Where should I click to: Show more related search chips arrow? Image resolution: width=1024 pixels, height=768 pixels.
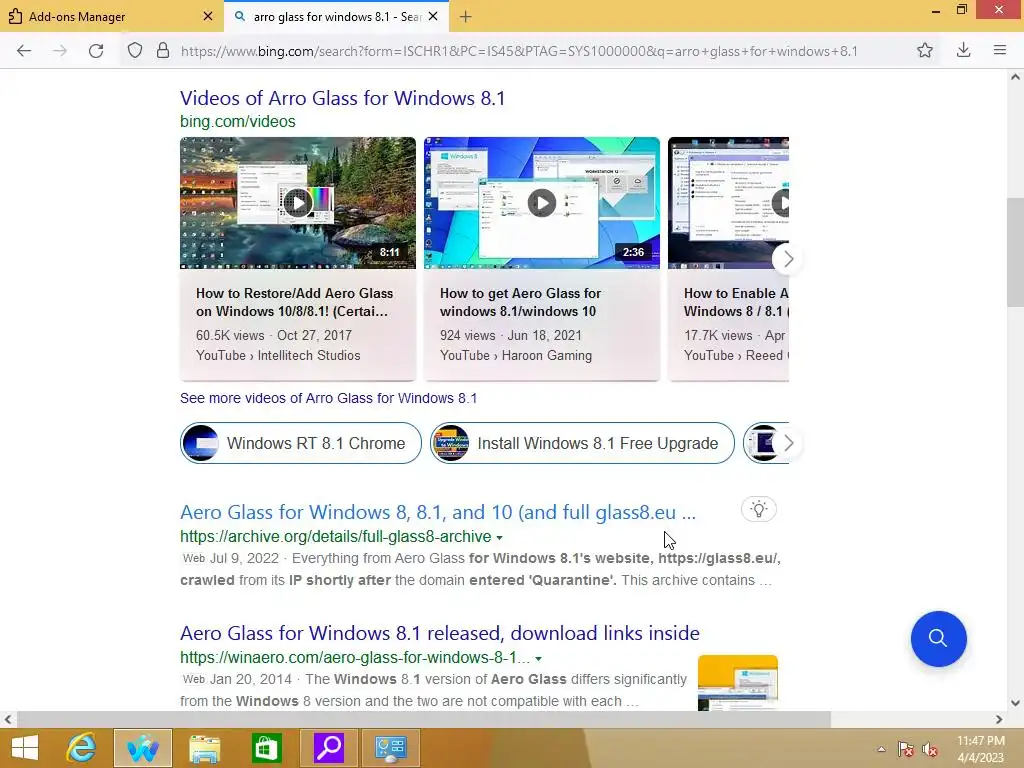point(788,443)
